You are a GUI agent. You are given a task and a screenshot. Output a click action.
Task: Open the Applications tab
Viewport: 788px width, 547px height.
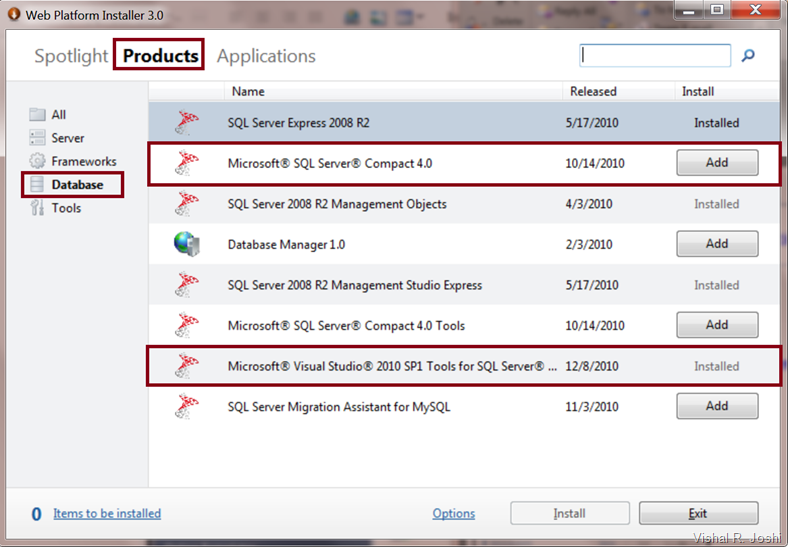(x=266, y=56)
